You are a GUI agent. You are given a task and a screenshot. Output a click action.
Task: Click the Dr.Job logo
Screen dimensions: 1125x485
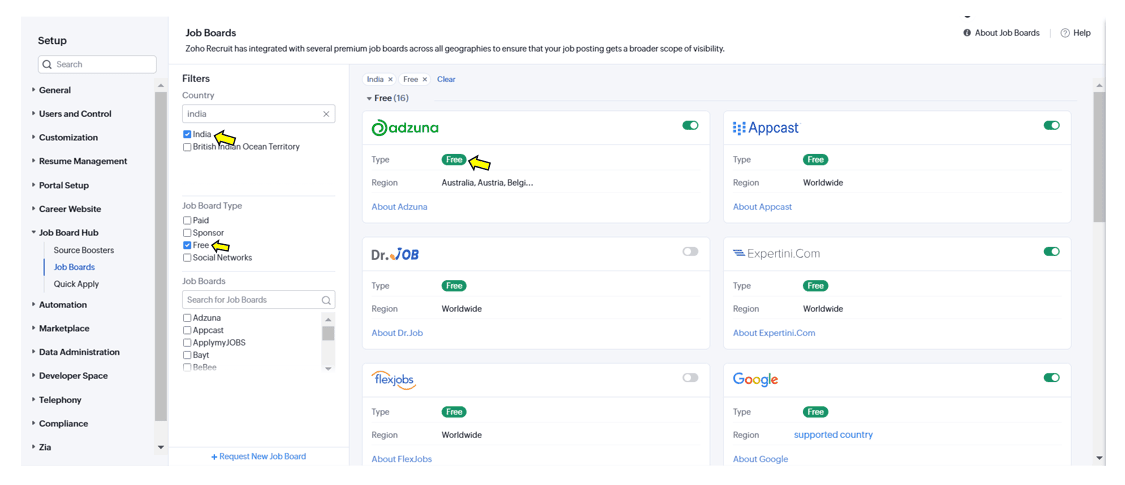(395, 254)
